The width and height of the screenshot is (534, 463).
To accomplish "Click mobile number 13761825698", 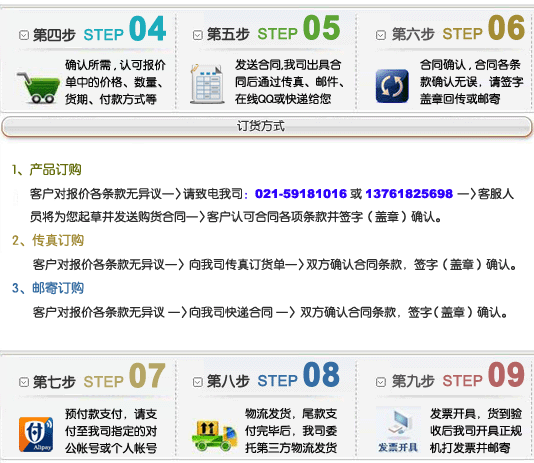I will pos(409,194).
